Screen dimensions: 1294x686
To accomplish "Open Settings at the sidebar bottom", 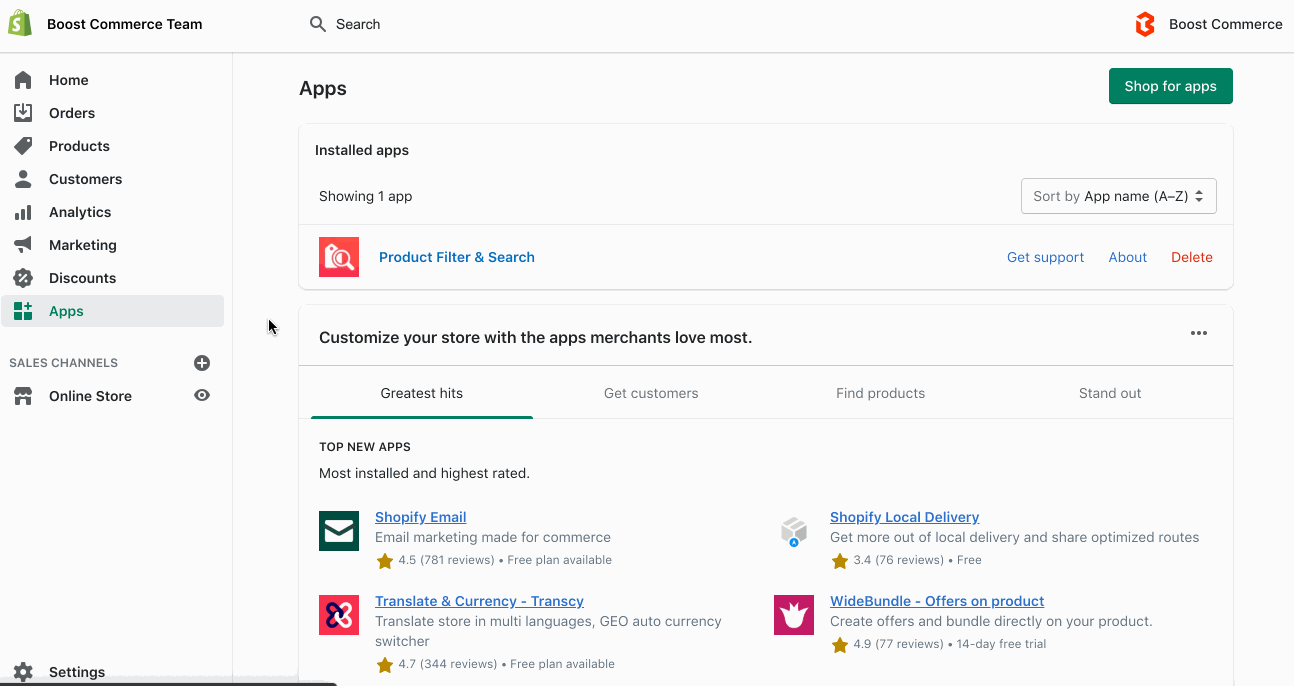I will 77,672.
